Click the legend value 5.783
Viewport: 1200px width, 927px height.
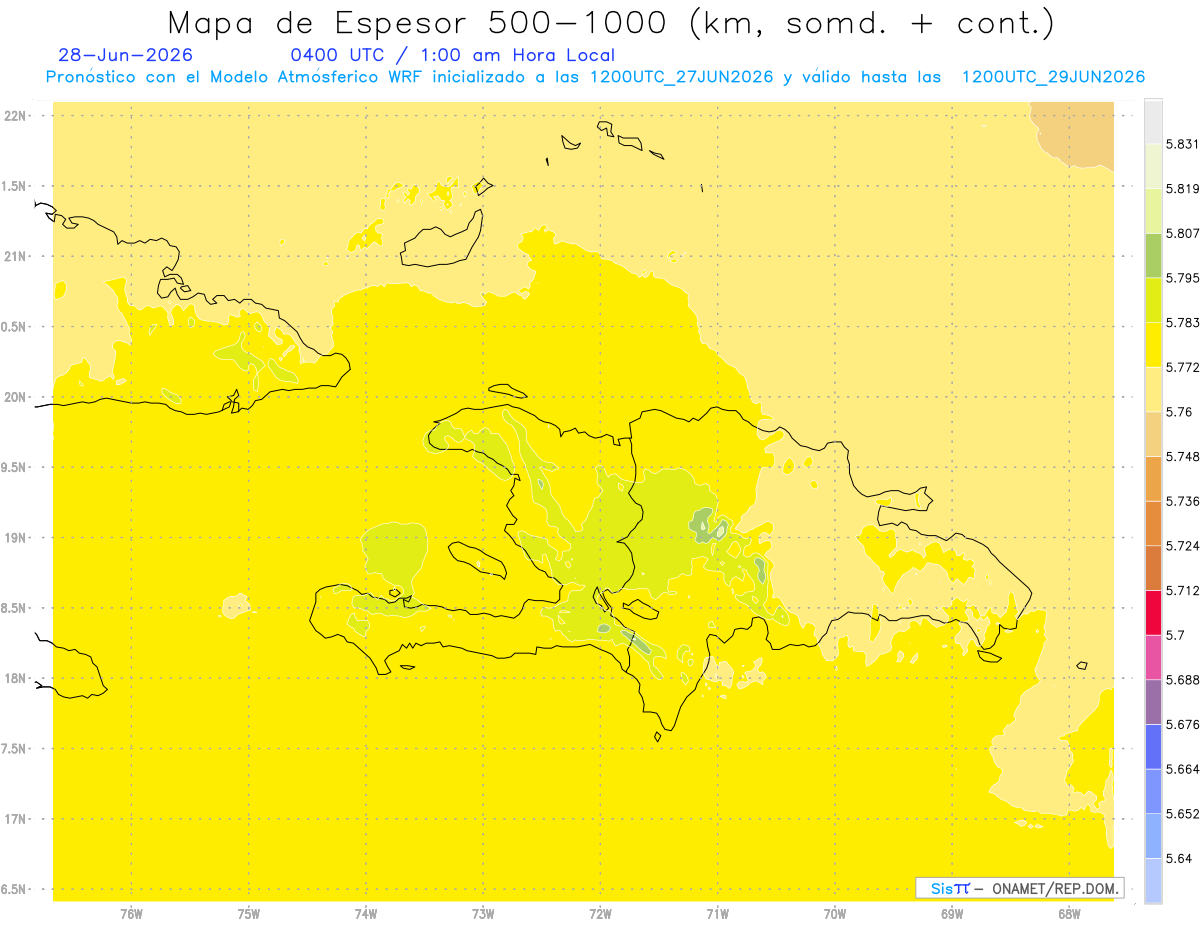pos(1183,322)
